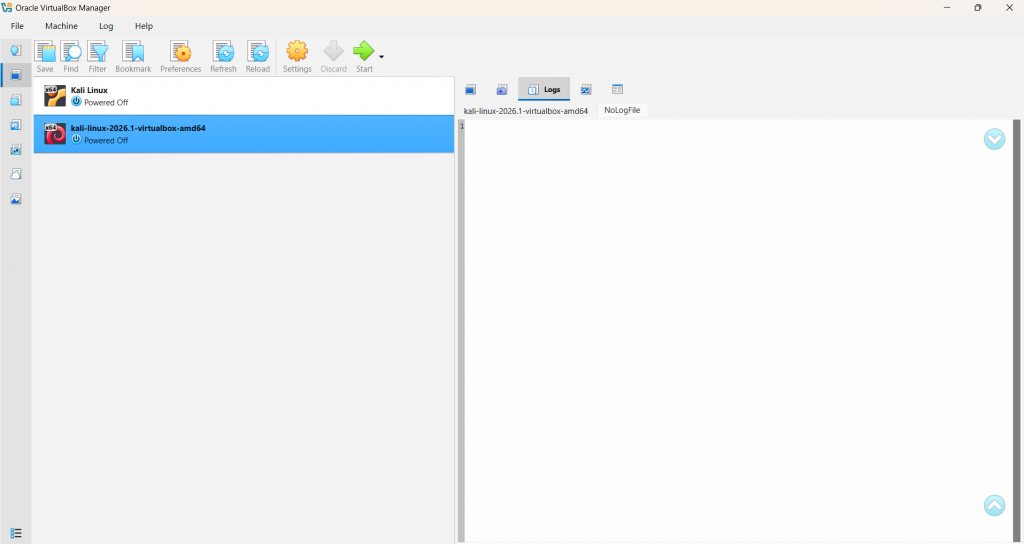Viewport: 1024px width, 544px height.
Task: Click the red Debian swirl machine icon
Action: coord(55,134)
